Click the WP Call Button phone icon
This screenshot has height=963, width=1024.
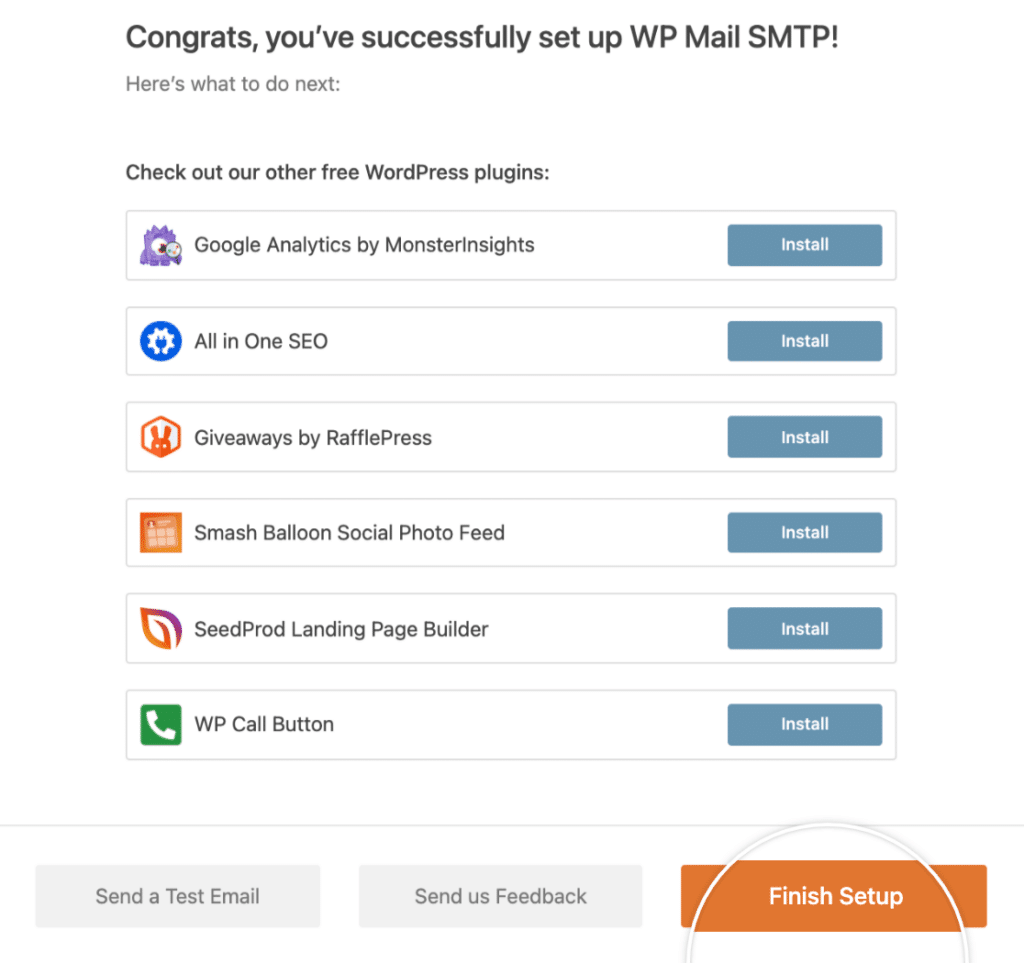point(161,724)
